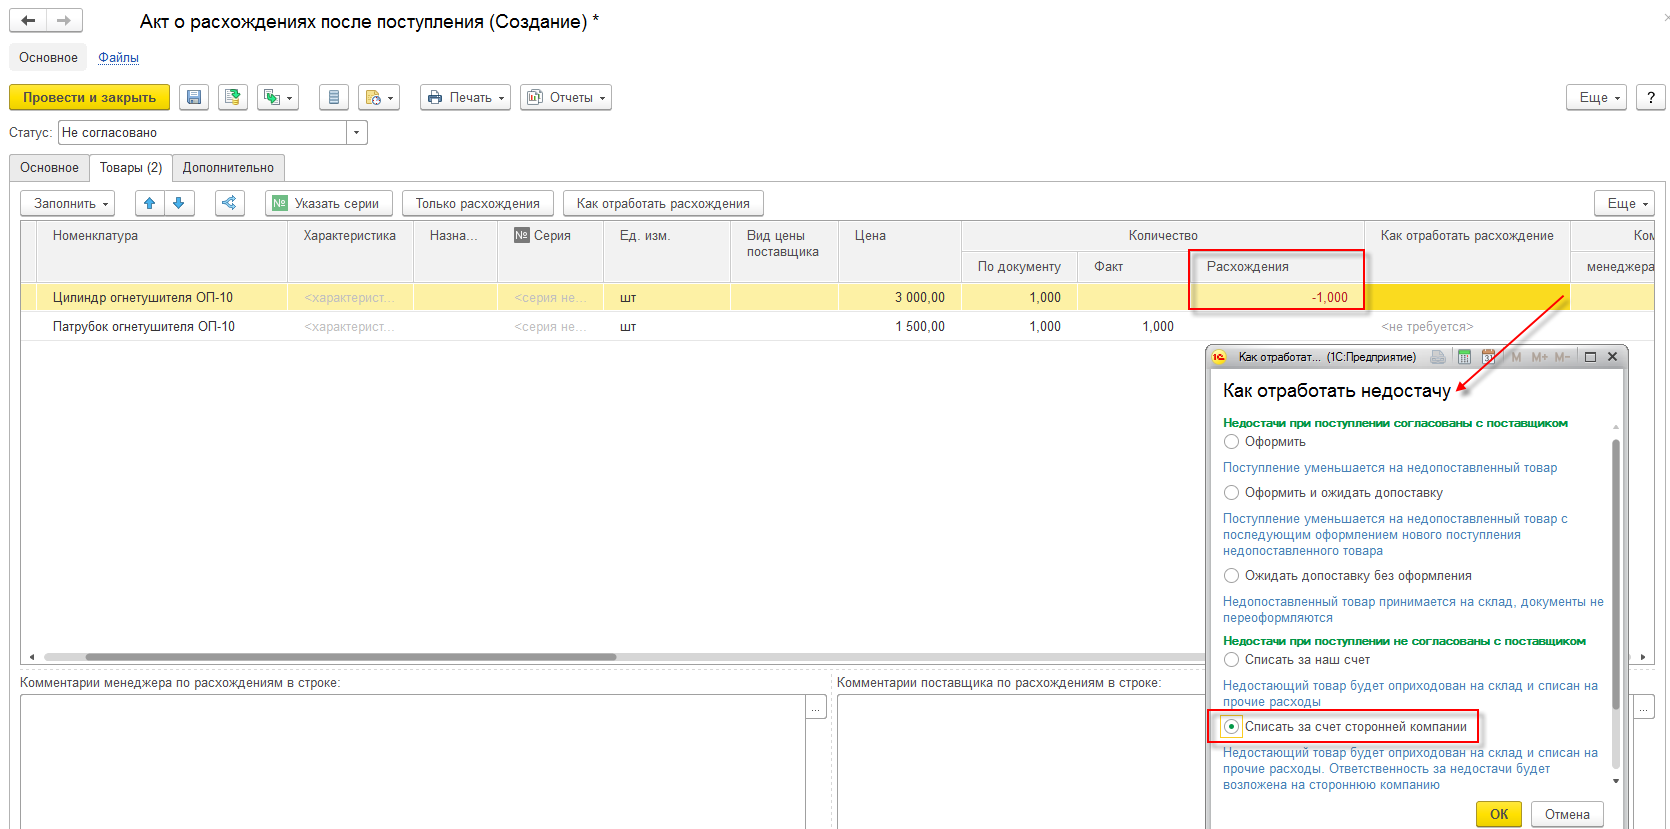Click price cell 1 500,00

[900, 326]
